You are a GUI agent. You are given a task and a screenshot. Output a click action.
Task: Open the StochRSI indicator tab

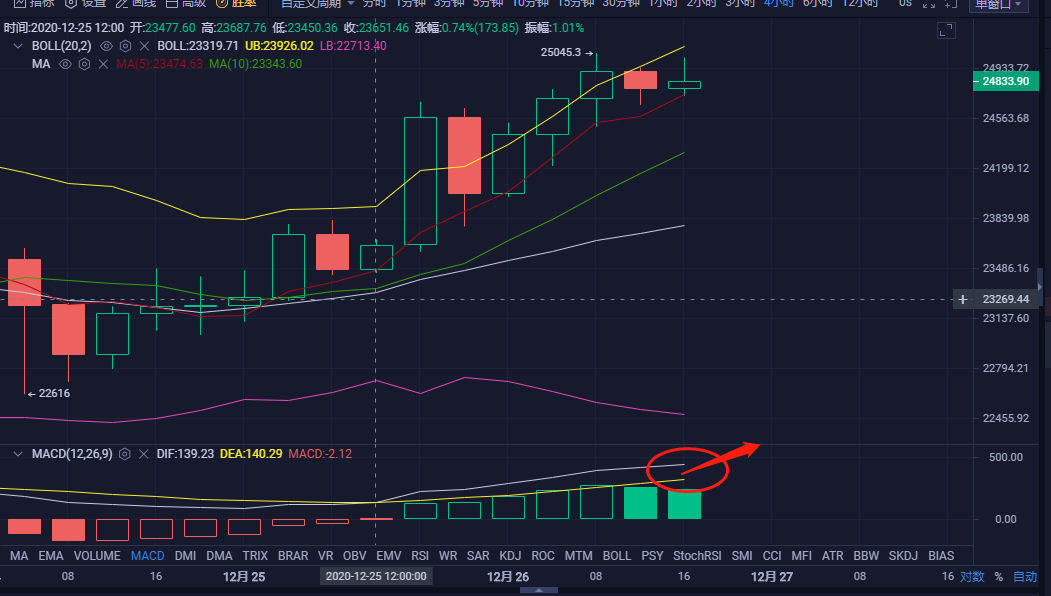(697, 556)
